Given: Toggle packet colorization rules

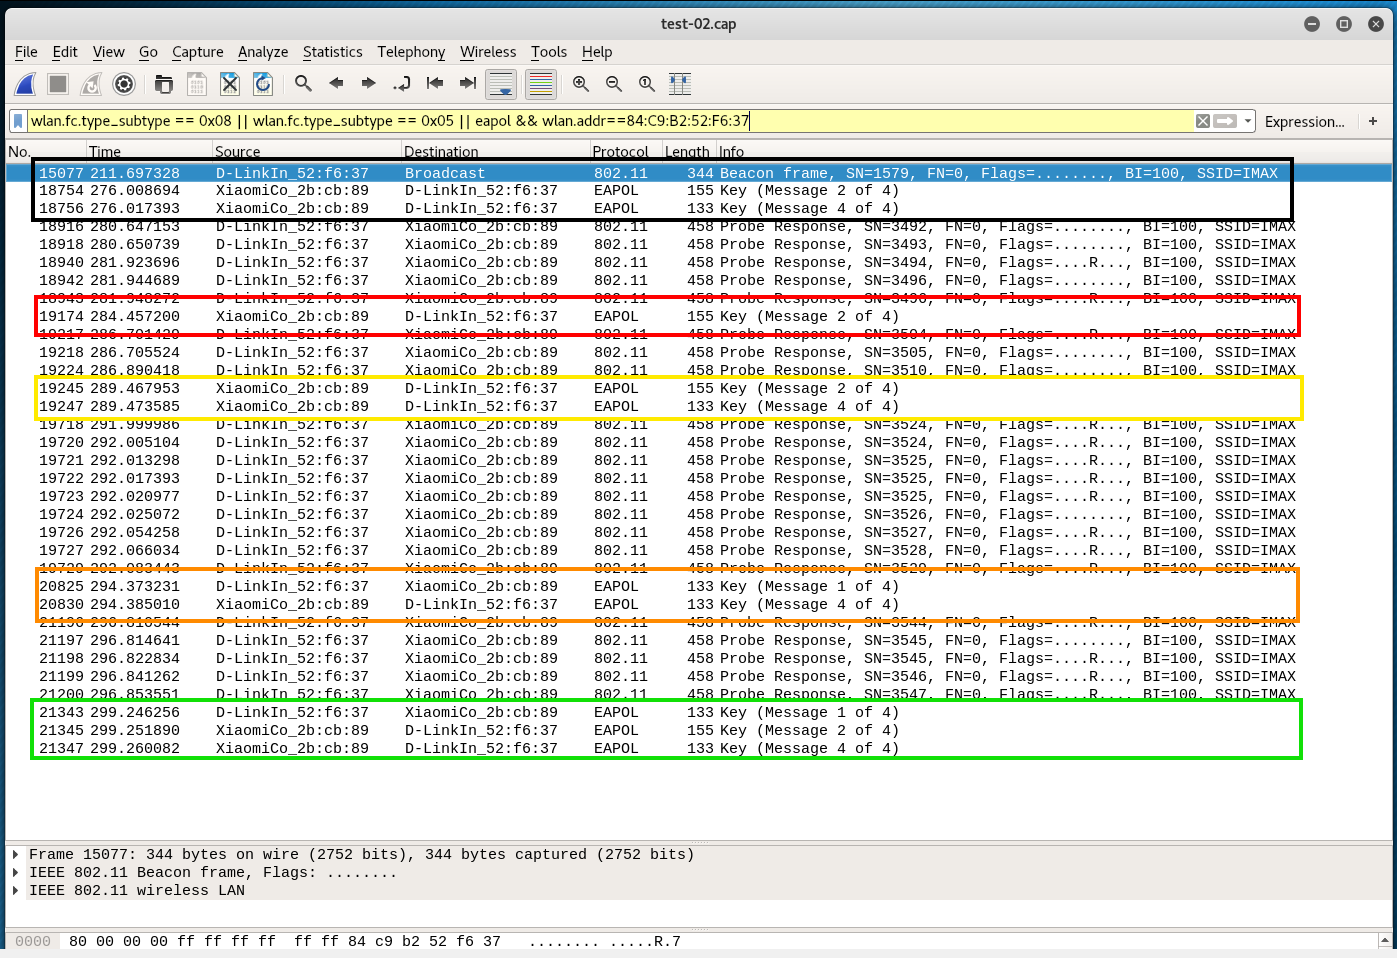Looking at the screenshot, I should (540, 85).
